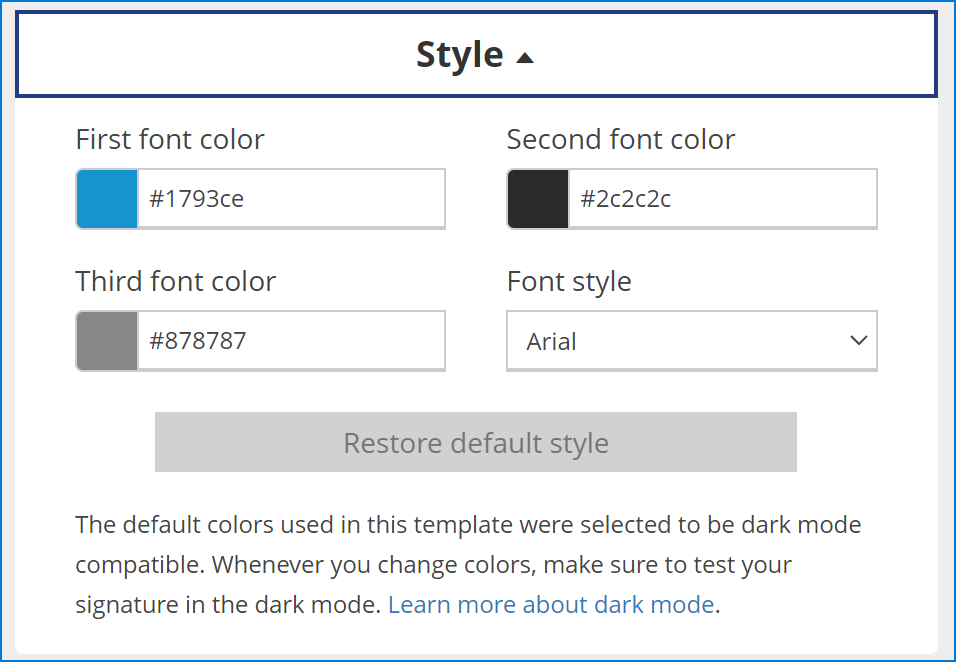Image resolution: width=956 pixels, height=662 pixels.
Task: Click the First font color label
Action: [x=170, y=140]
